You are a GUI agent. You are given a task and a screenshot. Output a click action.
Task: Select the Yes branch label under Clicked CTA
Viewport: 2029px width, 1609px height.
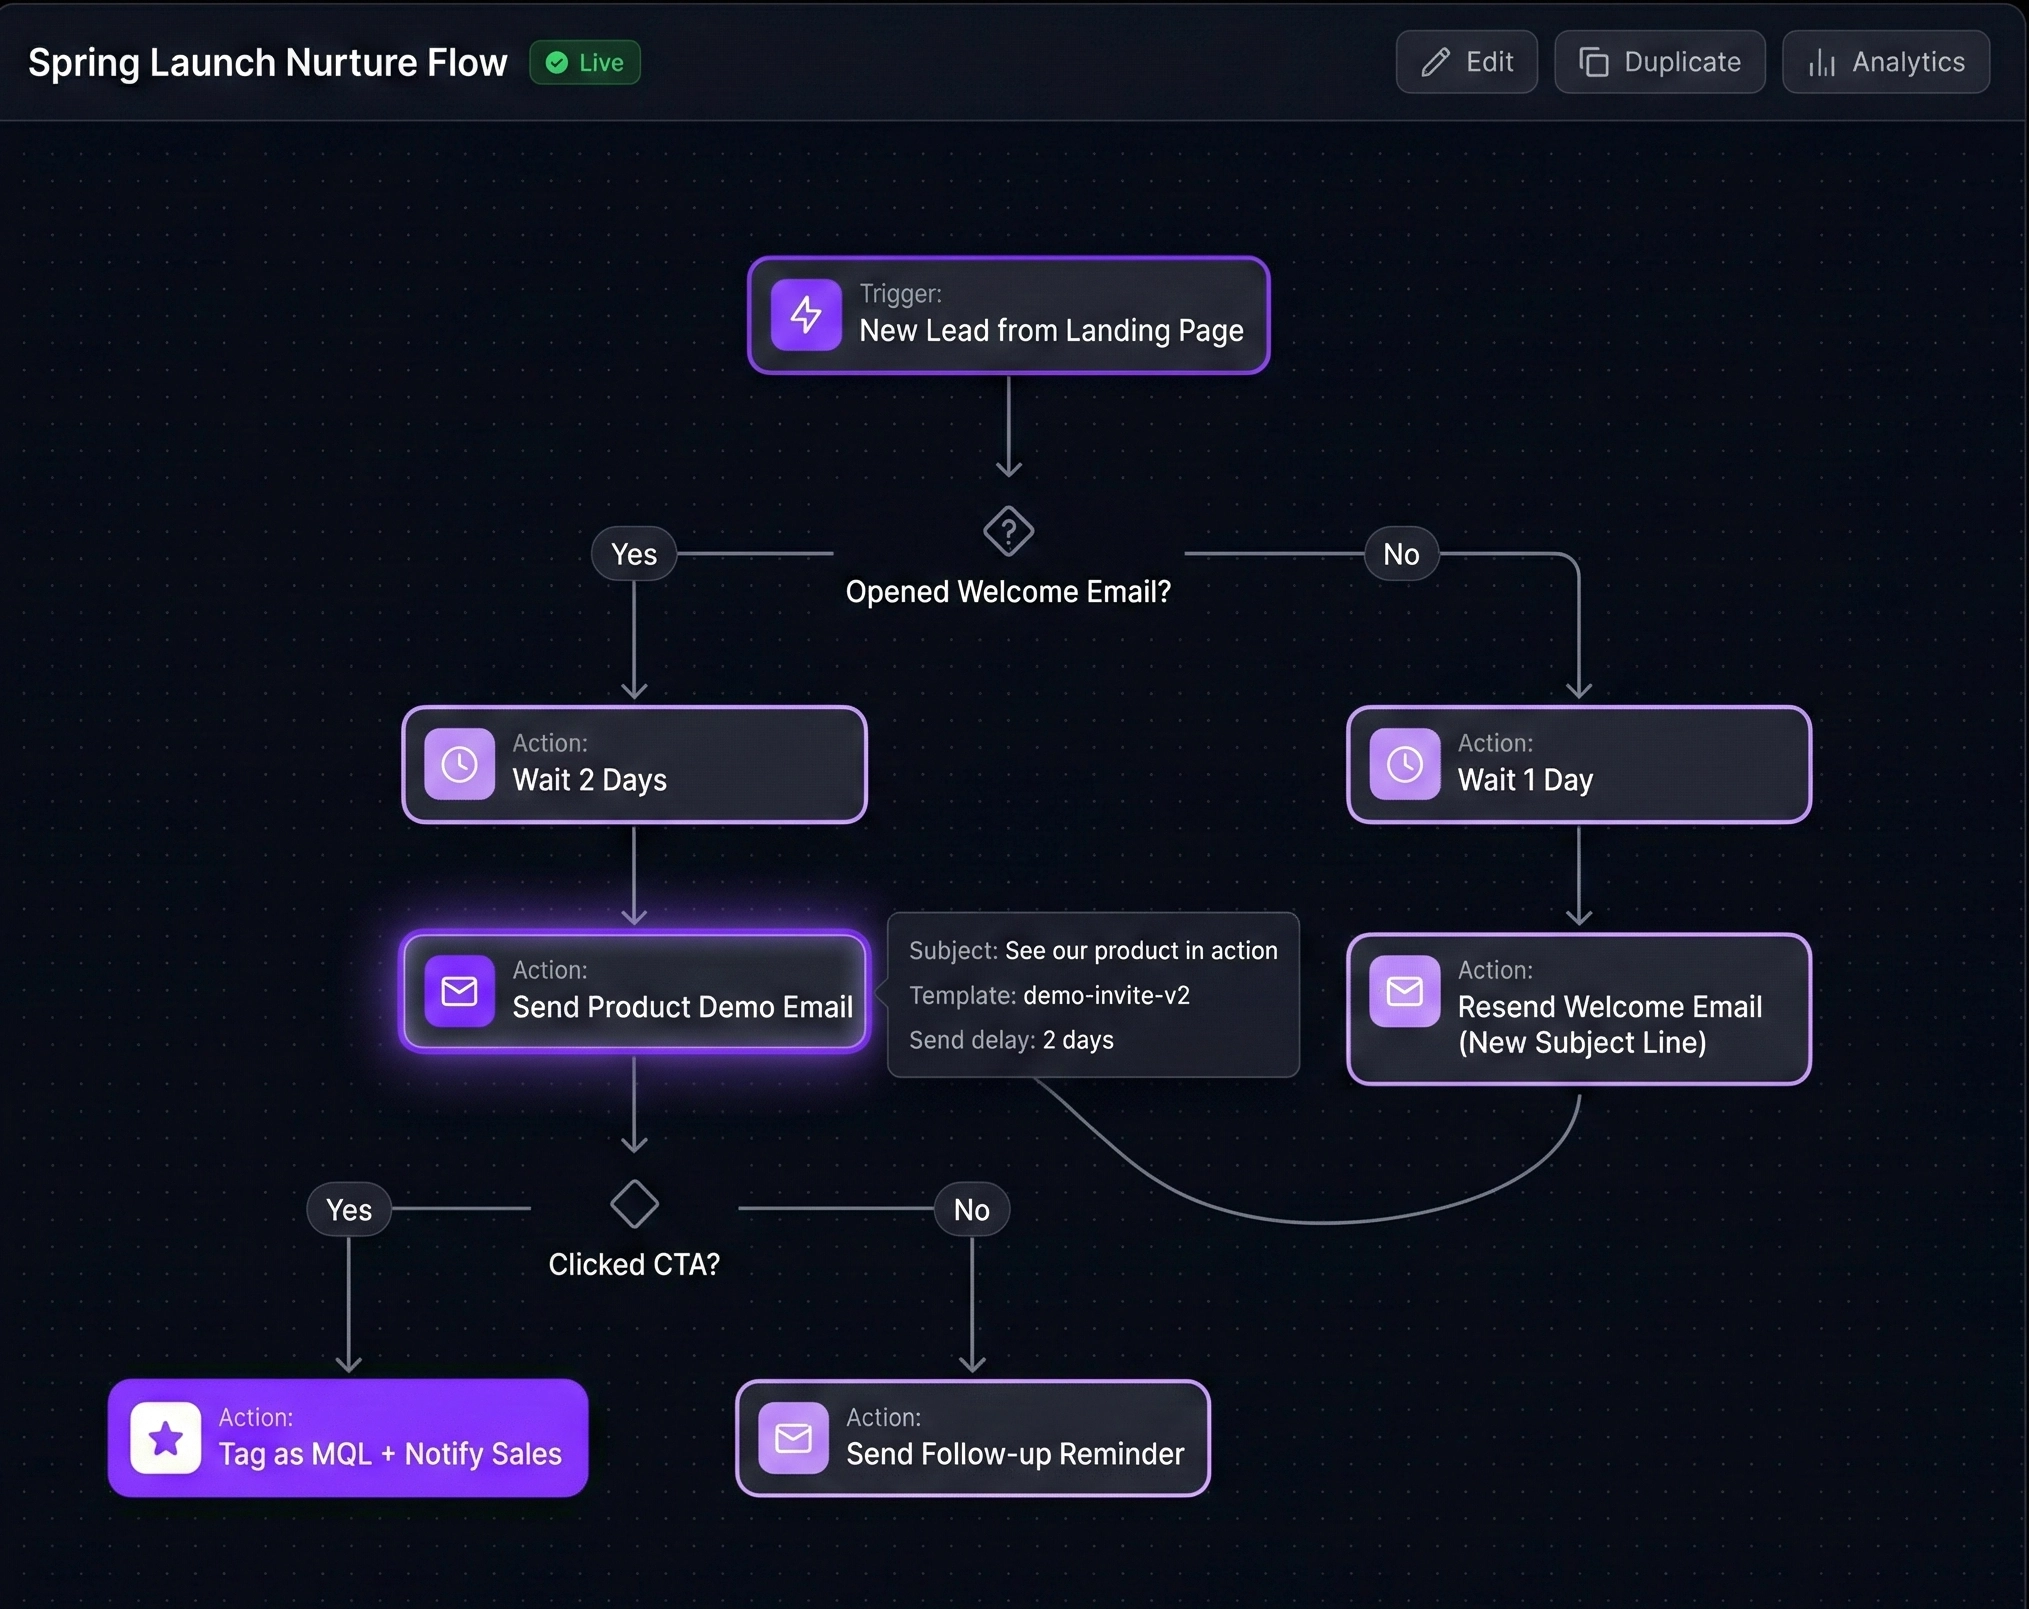tap(348, 1210)
